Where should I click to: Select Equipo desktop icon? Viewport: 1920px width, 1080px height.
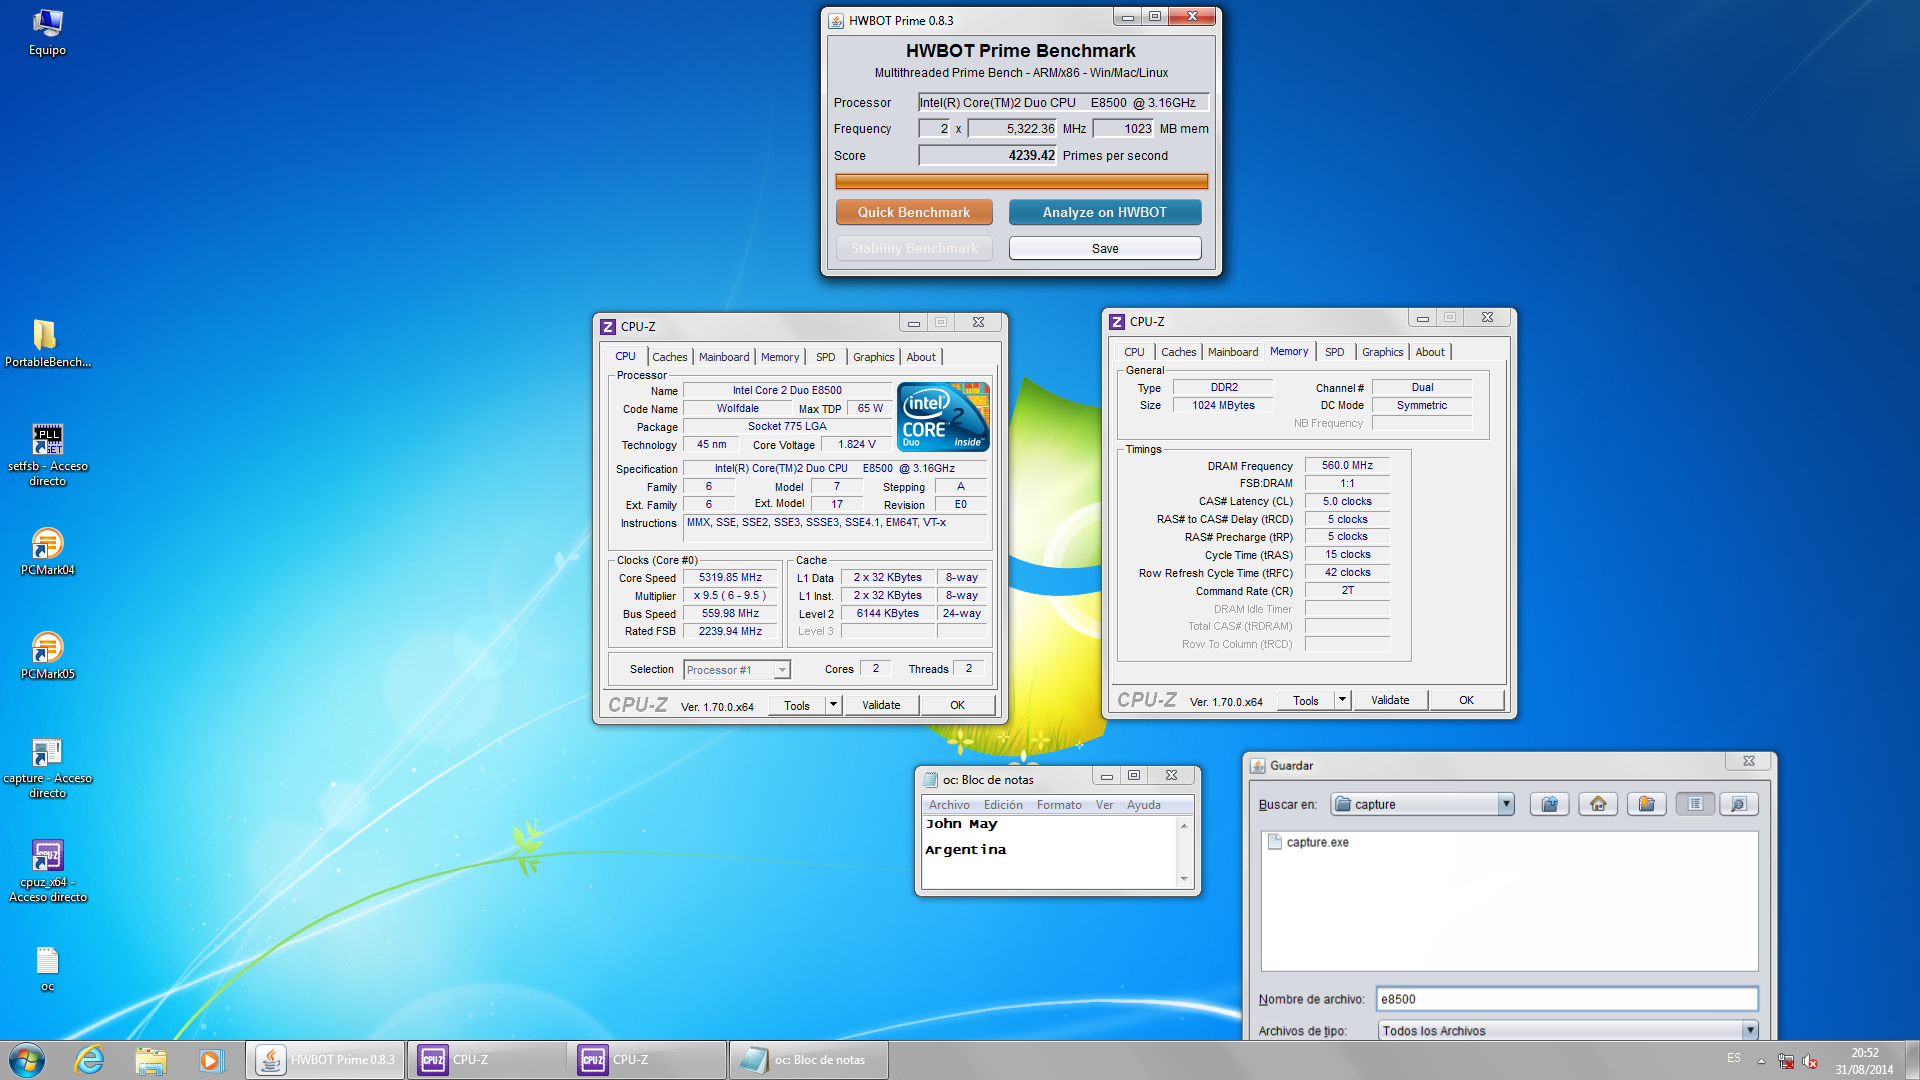click(x=47, y=32)
